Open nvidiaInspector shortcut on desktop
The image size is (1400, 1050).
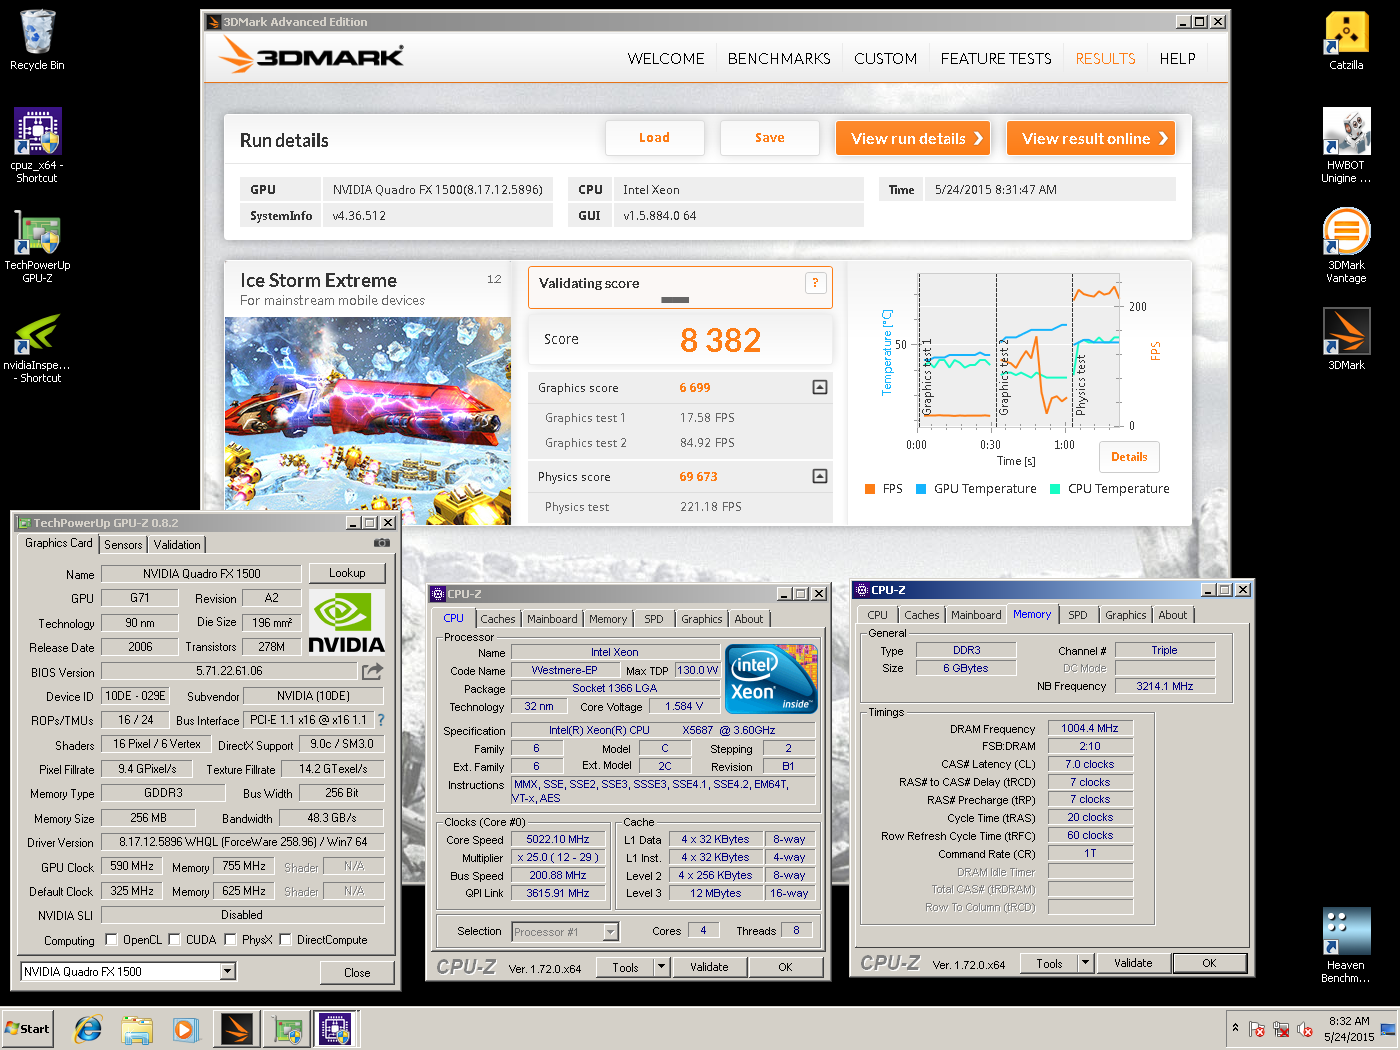37,346
